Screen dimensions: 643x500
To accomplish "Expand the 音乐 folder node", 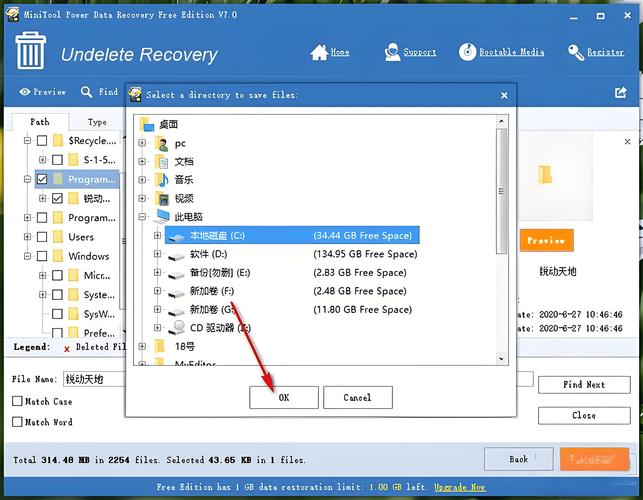I will (143, 180).
